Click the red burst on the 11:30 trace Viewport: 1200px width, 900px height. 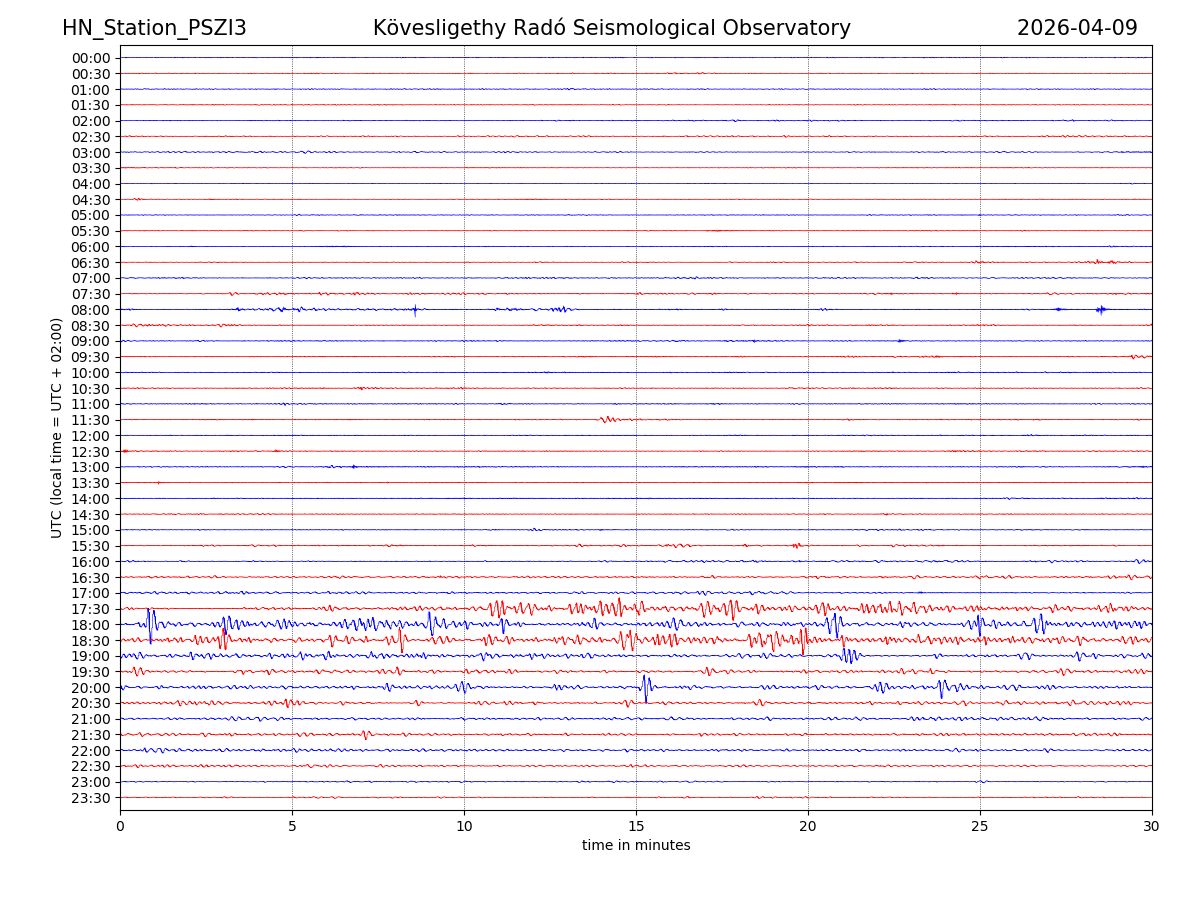coord(609,419)
